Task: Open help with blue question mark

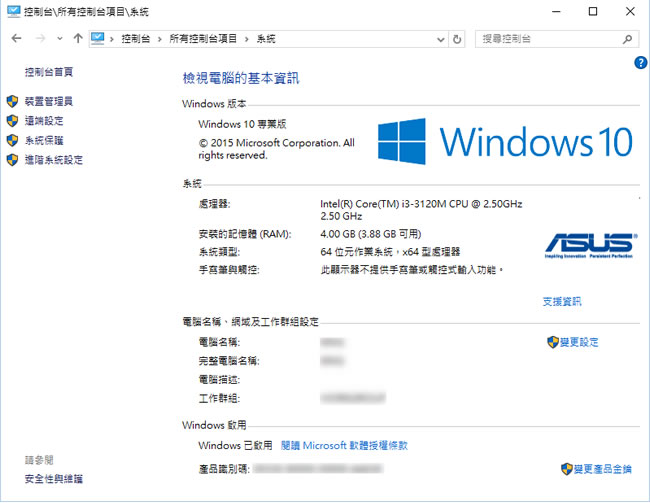Action: [x=640, y=63]
